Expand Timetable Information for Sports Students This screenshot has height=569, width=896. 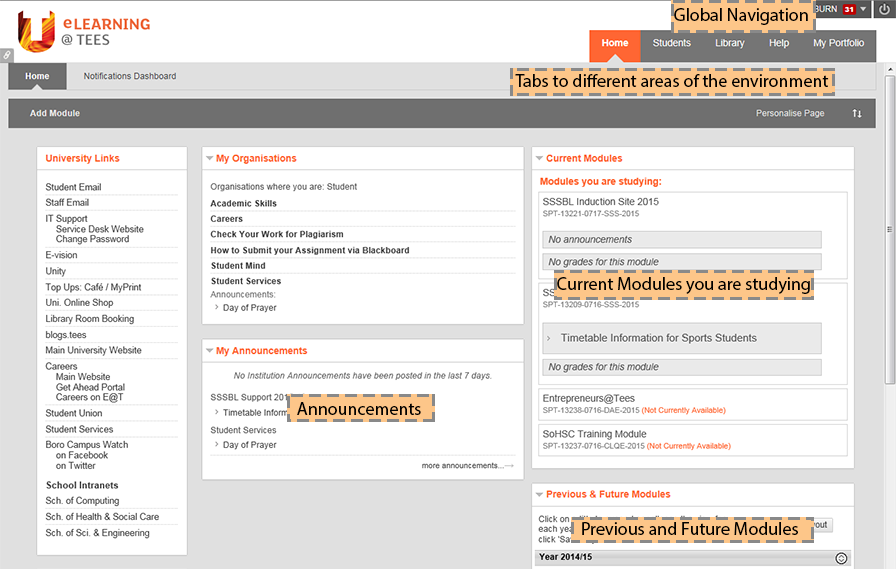549,338
